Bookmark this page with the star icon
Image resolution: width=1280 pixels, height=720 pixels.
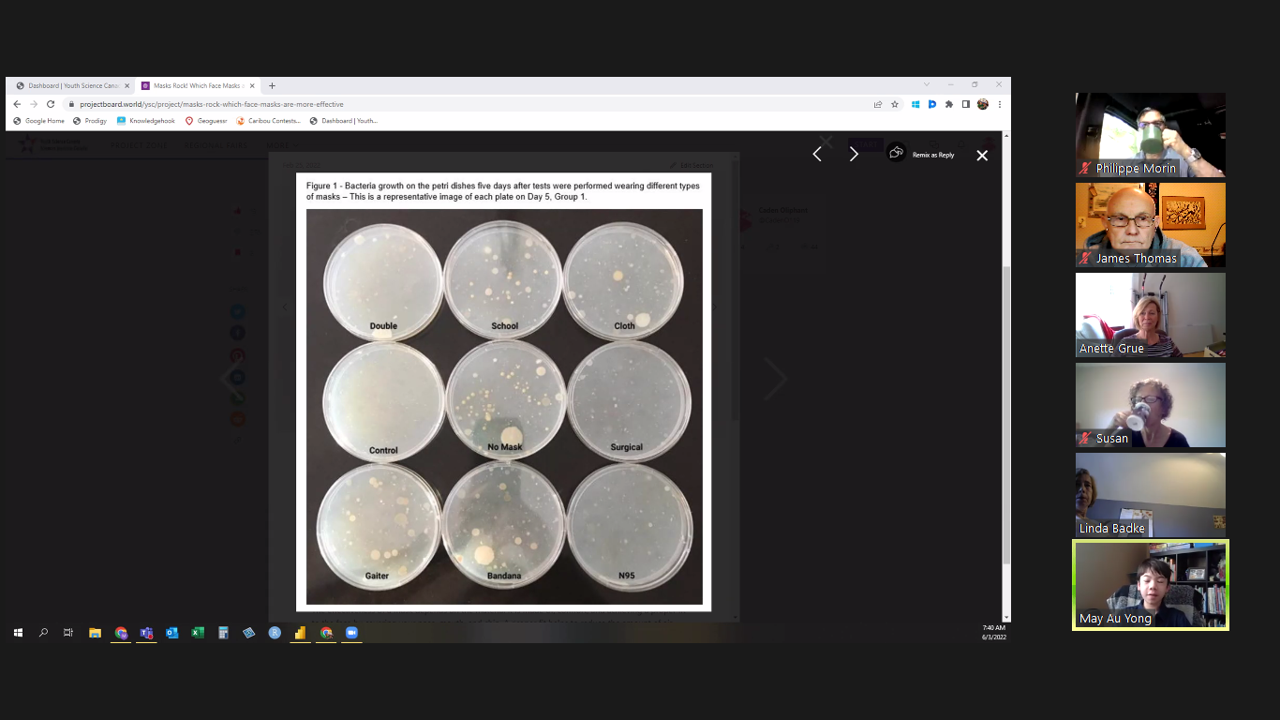895,104
